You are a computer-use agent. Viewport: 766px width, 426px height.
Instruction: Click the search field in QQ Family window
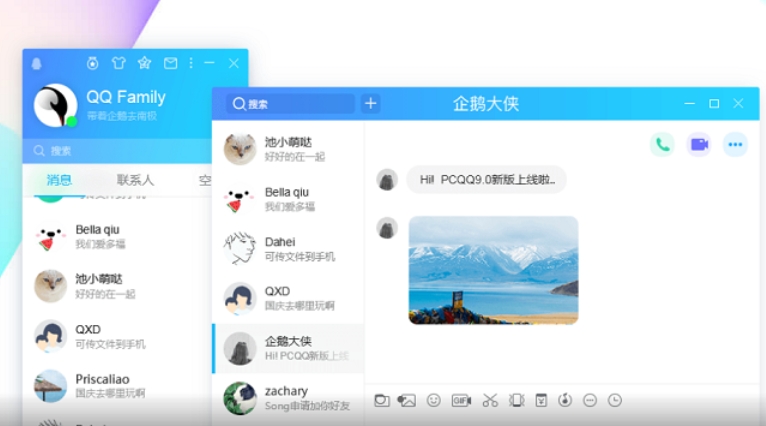click(x=117, y=151)
